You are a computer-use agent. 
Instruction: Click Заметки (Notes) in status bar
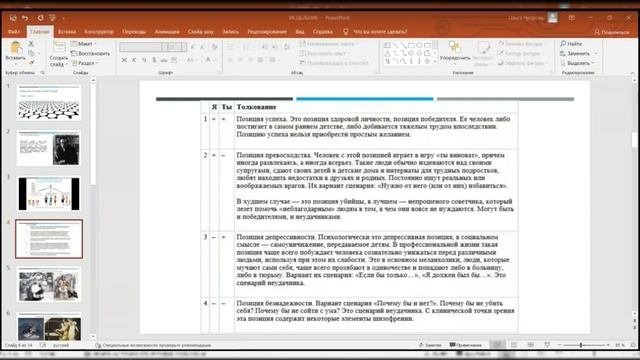tap(430, 345)
